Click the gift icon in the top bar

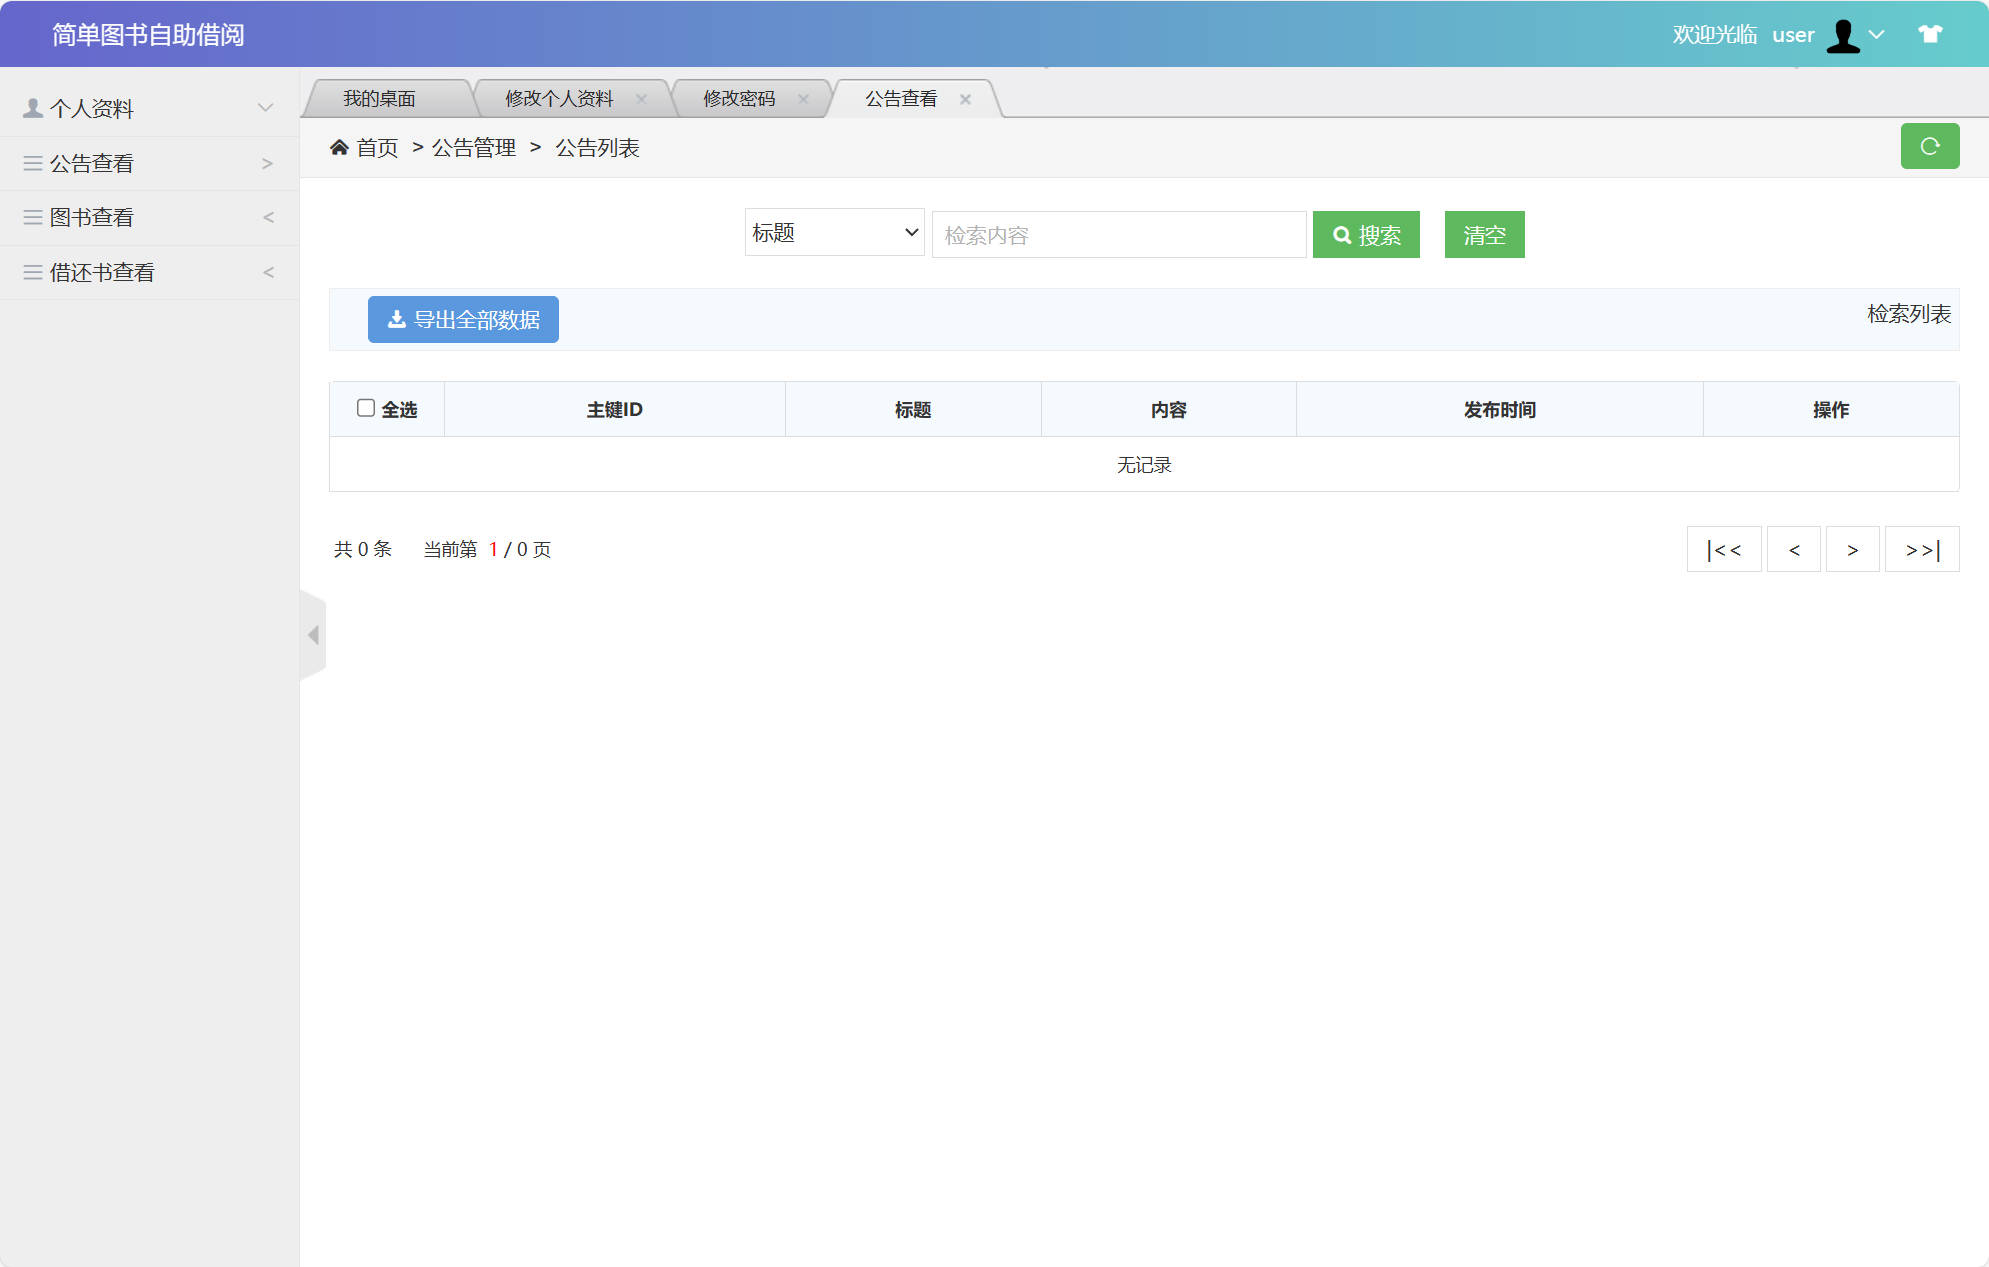pos(1929,34)
